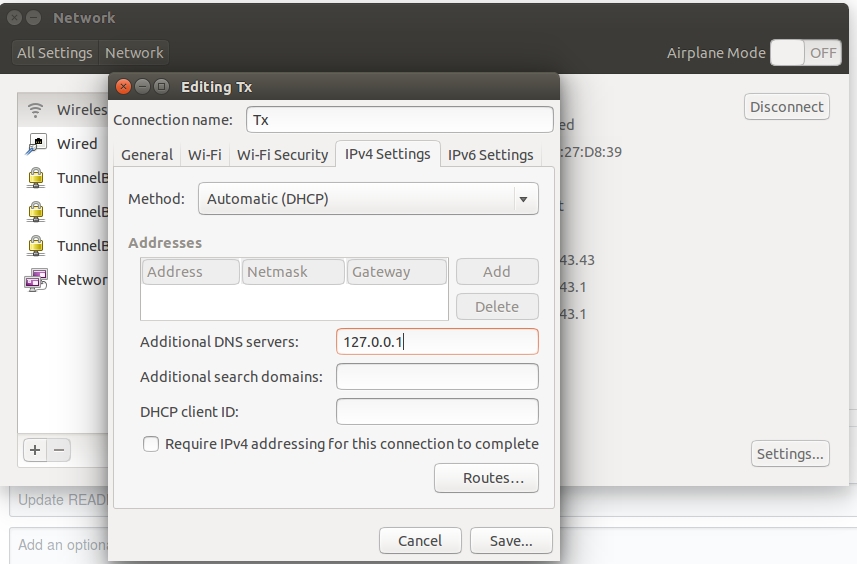This screenshot has width=857, height=564.
Task: Open the IPv6 Settings tab
Action: tap(490, 155)
